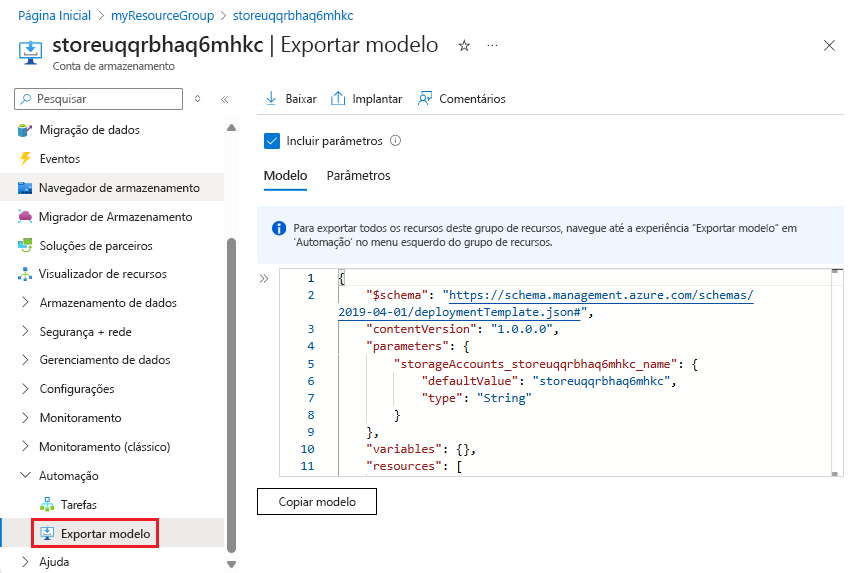Show info tooltip for Incluir parâmetros
This screenshot has width=851, height=573.
pos(396,141)
